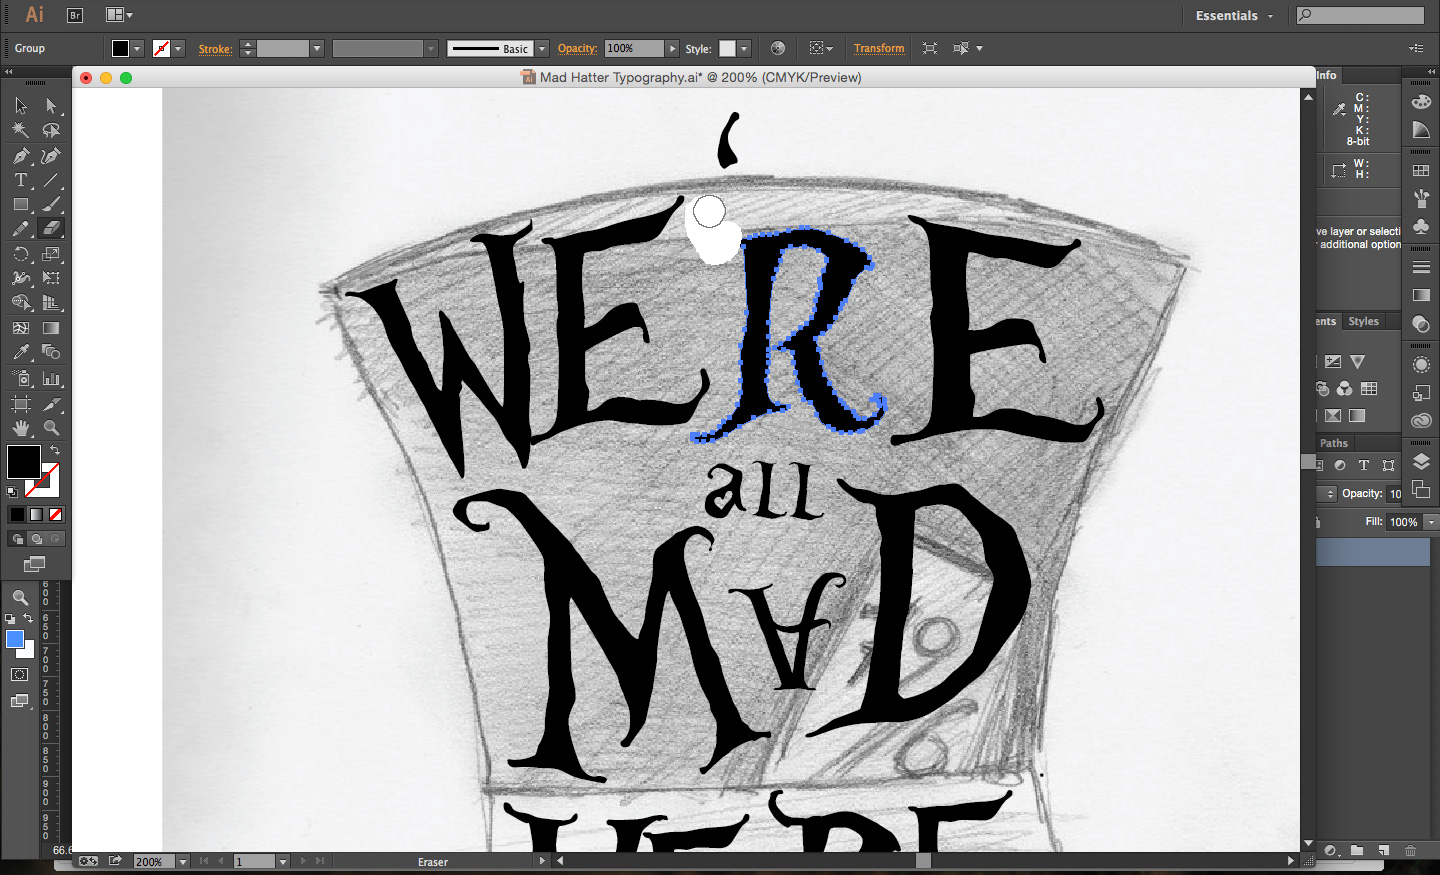Expand the stroke weight dropdown

317,48
